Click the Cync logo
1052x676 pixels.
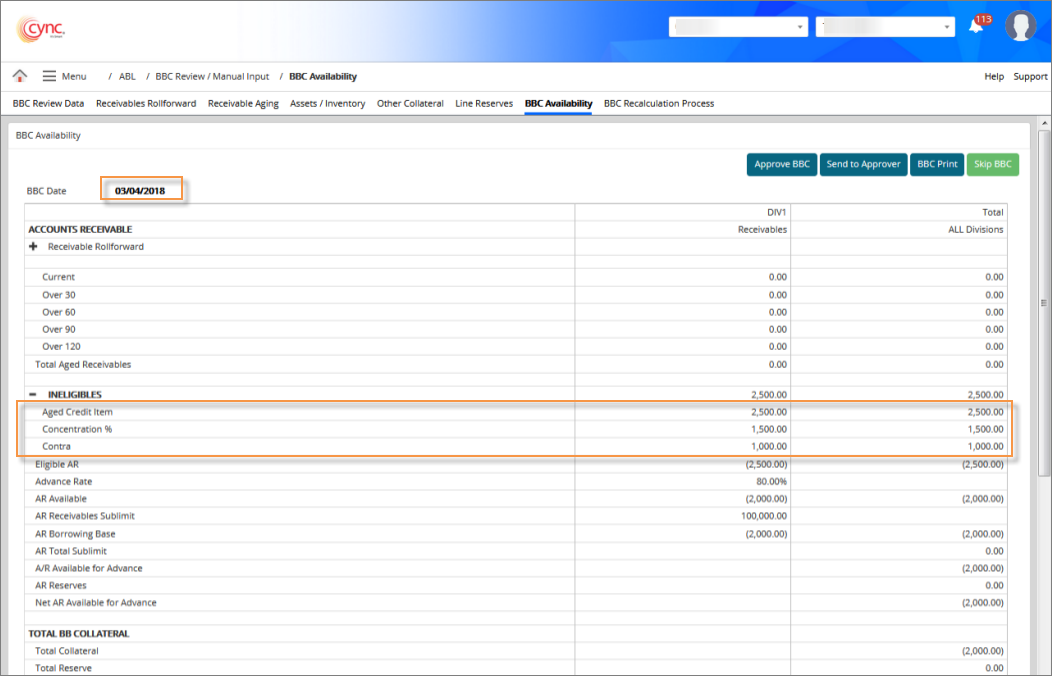point(41,27)
